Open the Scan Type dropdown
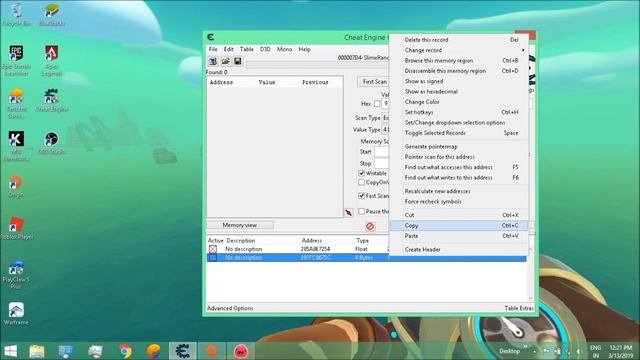640x360 pixels. pos(385,118)
